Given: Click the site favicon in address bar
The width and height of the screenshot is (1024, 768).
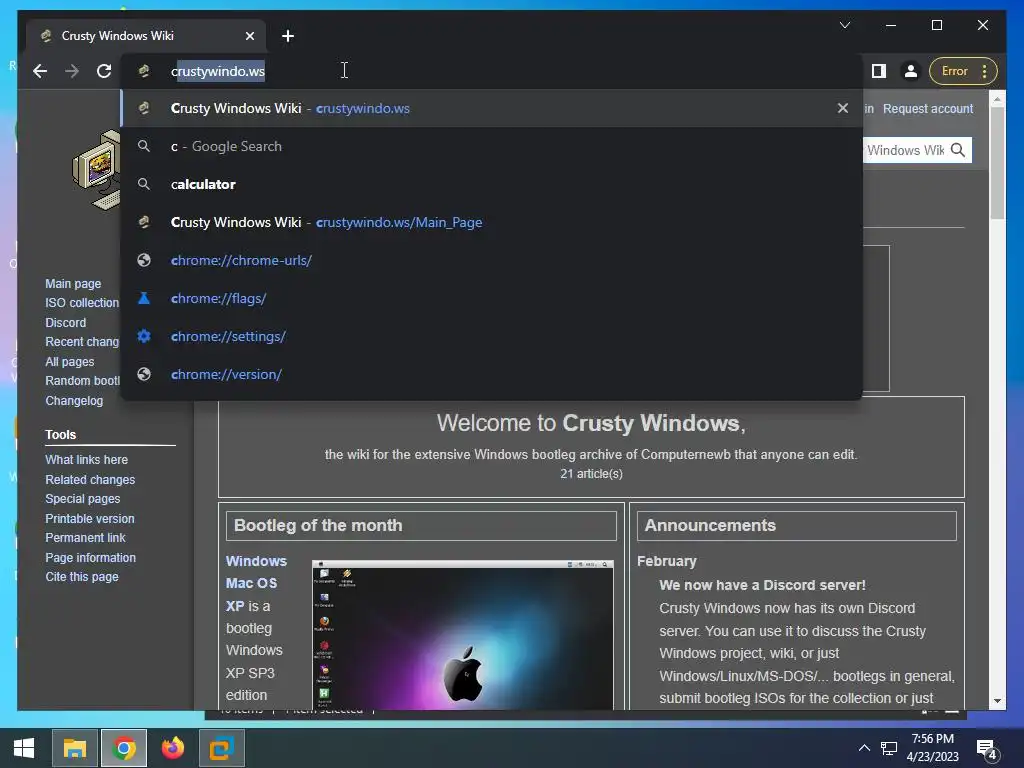Looking at the screenshot, I should coord(144,71).
